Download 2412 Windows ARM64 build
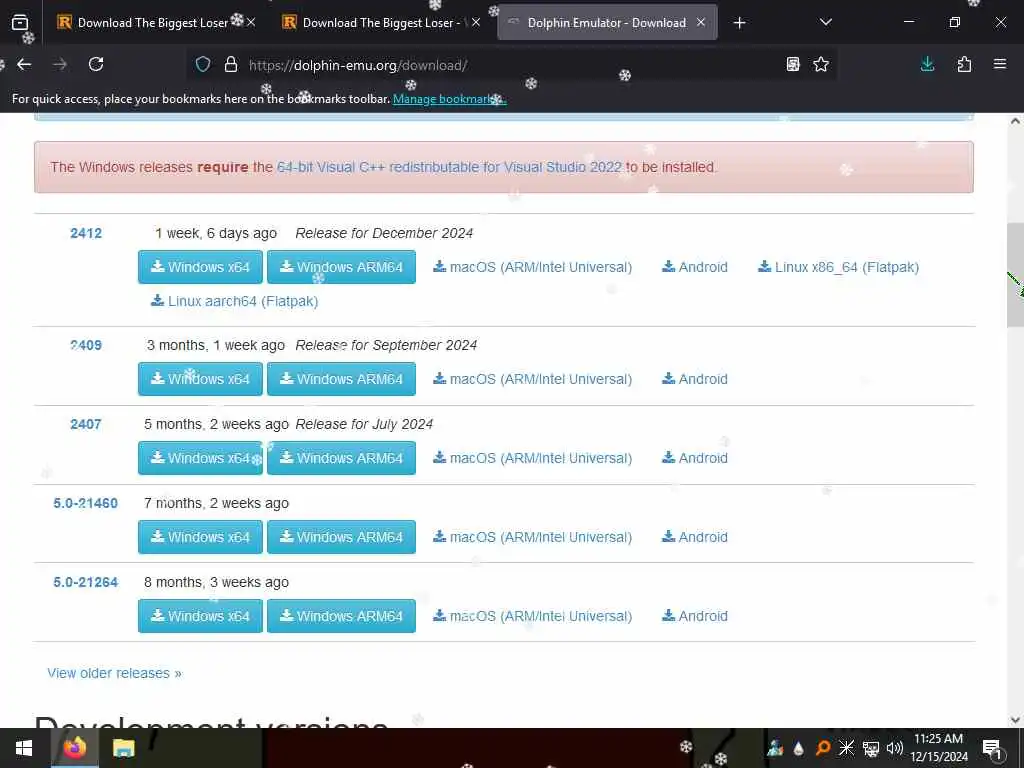The image size is (1024, 768). point(342,267)
